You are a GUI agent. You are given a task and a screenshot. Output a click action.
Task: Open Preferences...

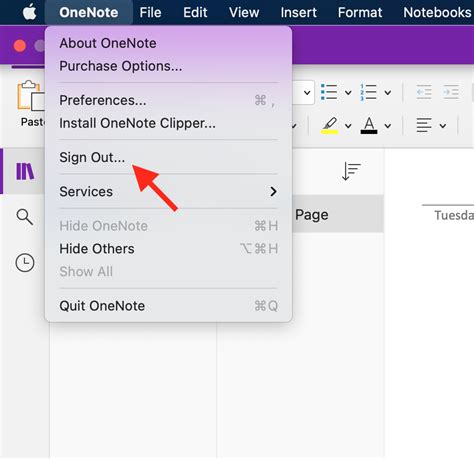point(168,100)
